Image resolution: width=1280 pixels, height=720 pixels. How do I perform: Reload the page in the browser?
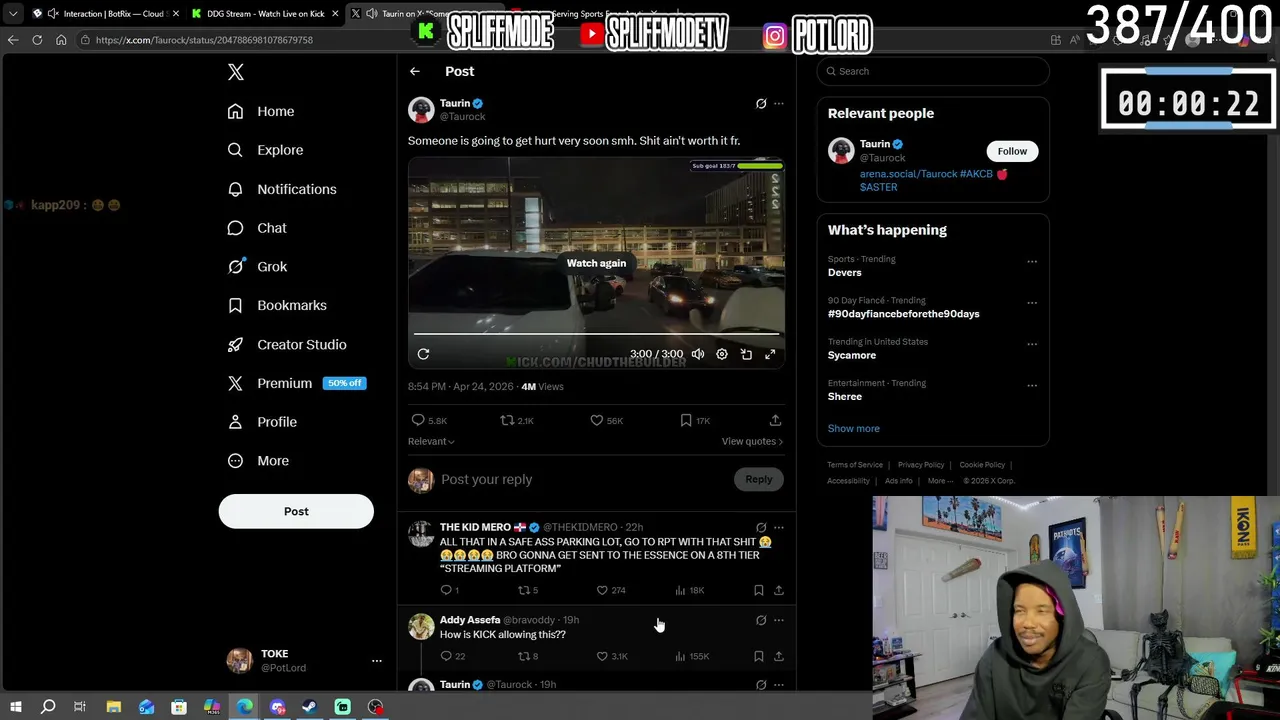[x=37, y=40]
